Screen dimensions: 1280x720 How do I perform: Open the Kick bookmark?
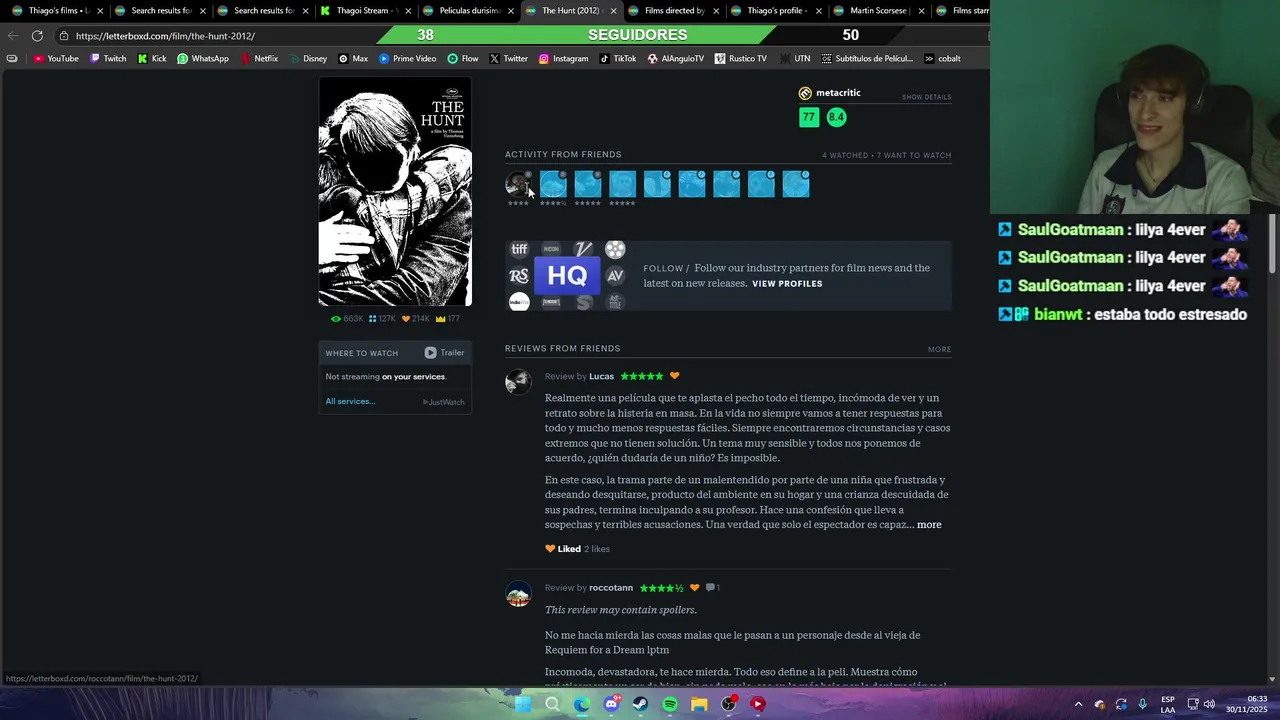click(x=152, y=58)
